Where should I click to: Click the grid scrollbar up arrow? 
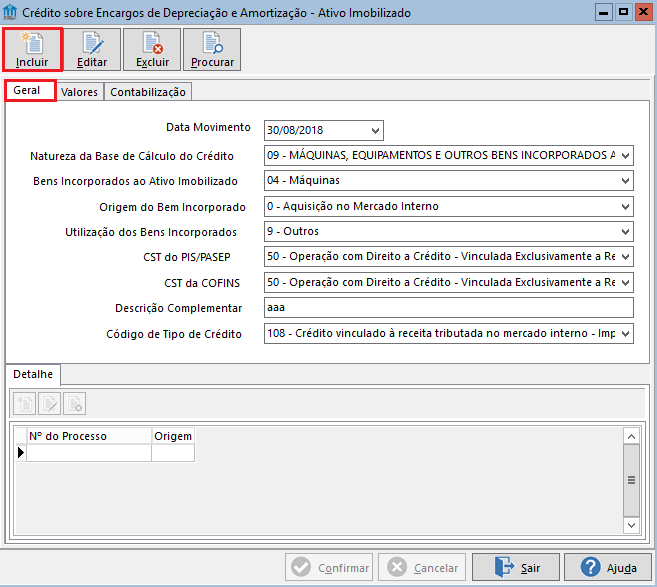[x=631, y=437]
